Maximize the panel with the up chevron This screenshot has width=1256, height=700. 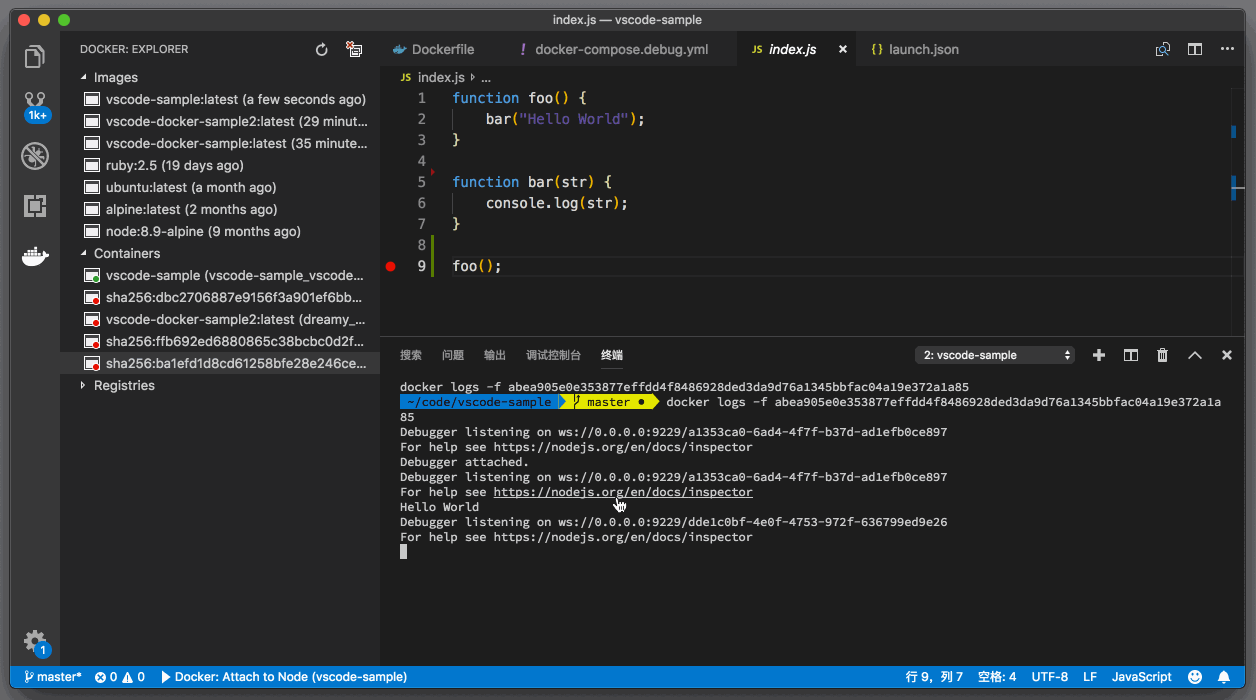1194,355
